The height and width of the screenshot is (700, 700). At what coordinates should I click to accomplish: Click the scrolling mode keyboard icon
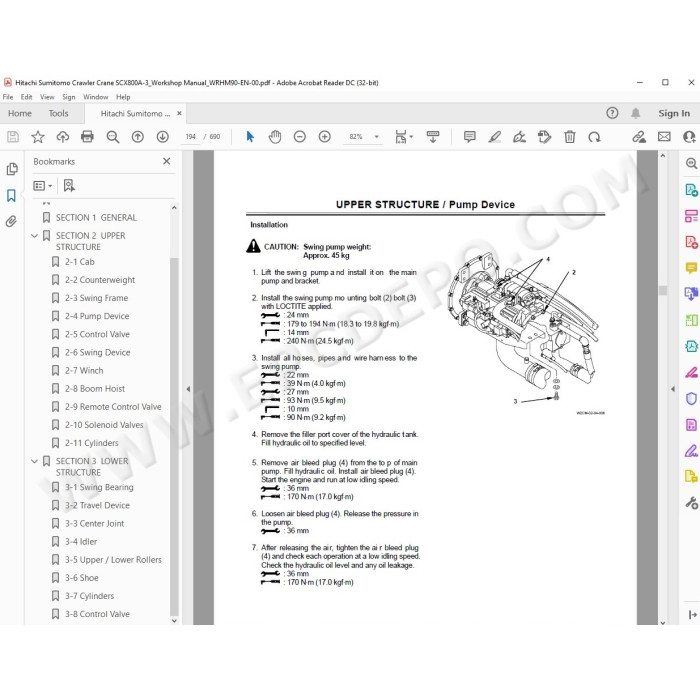[433, 137]
